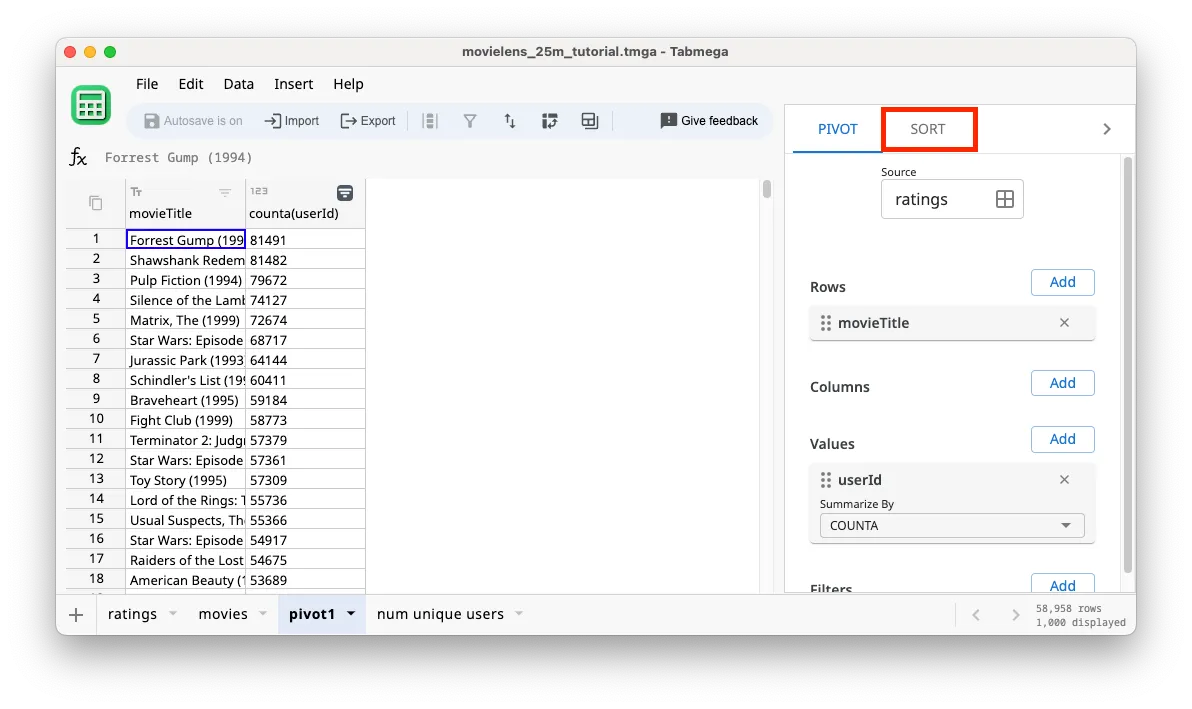Click the fx formula icon
1192x709 pixels.
point(78,156)
